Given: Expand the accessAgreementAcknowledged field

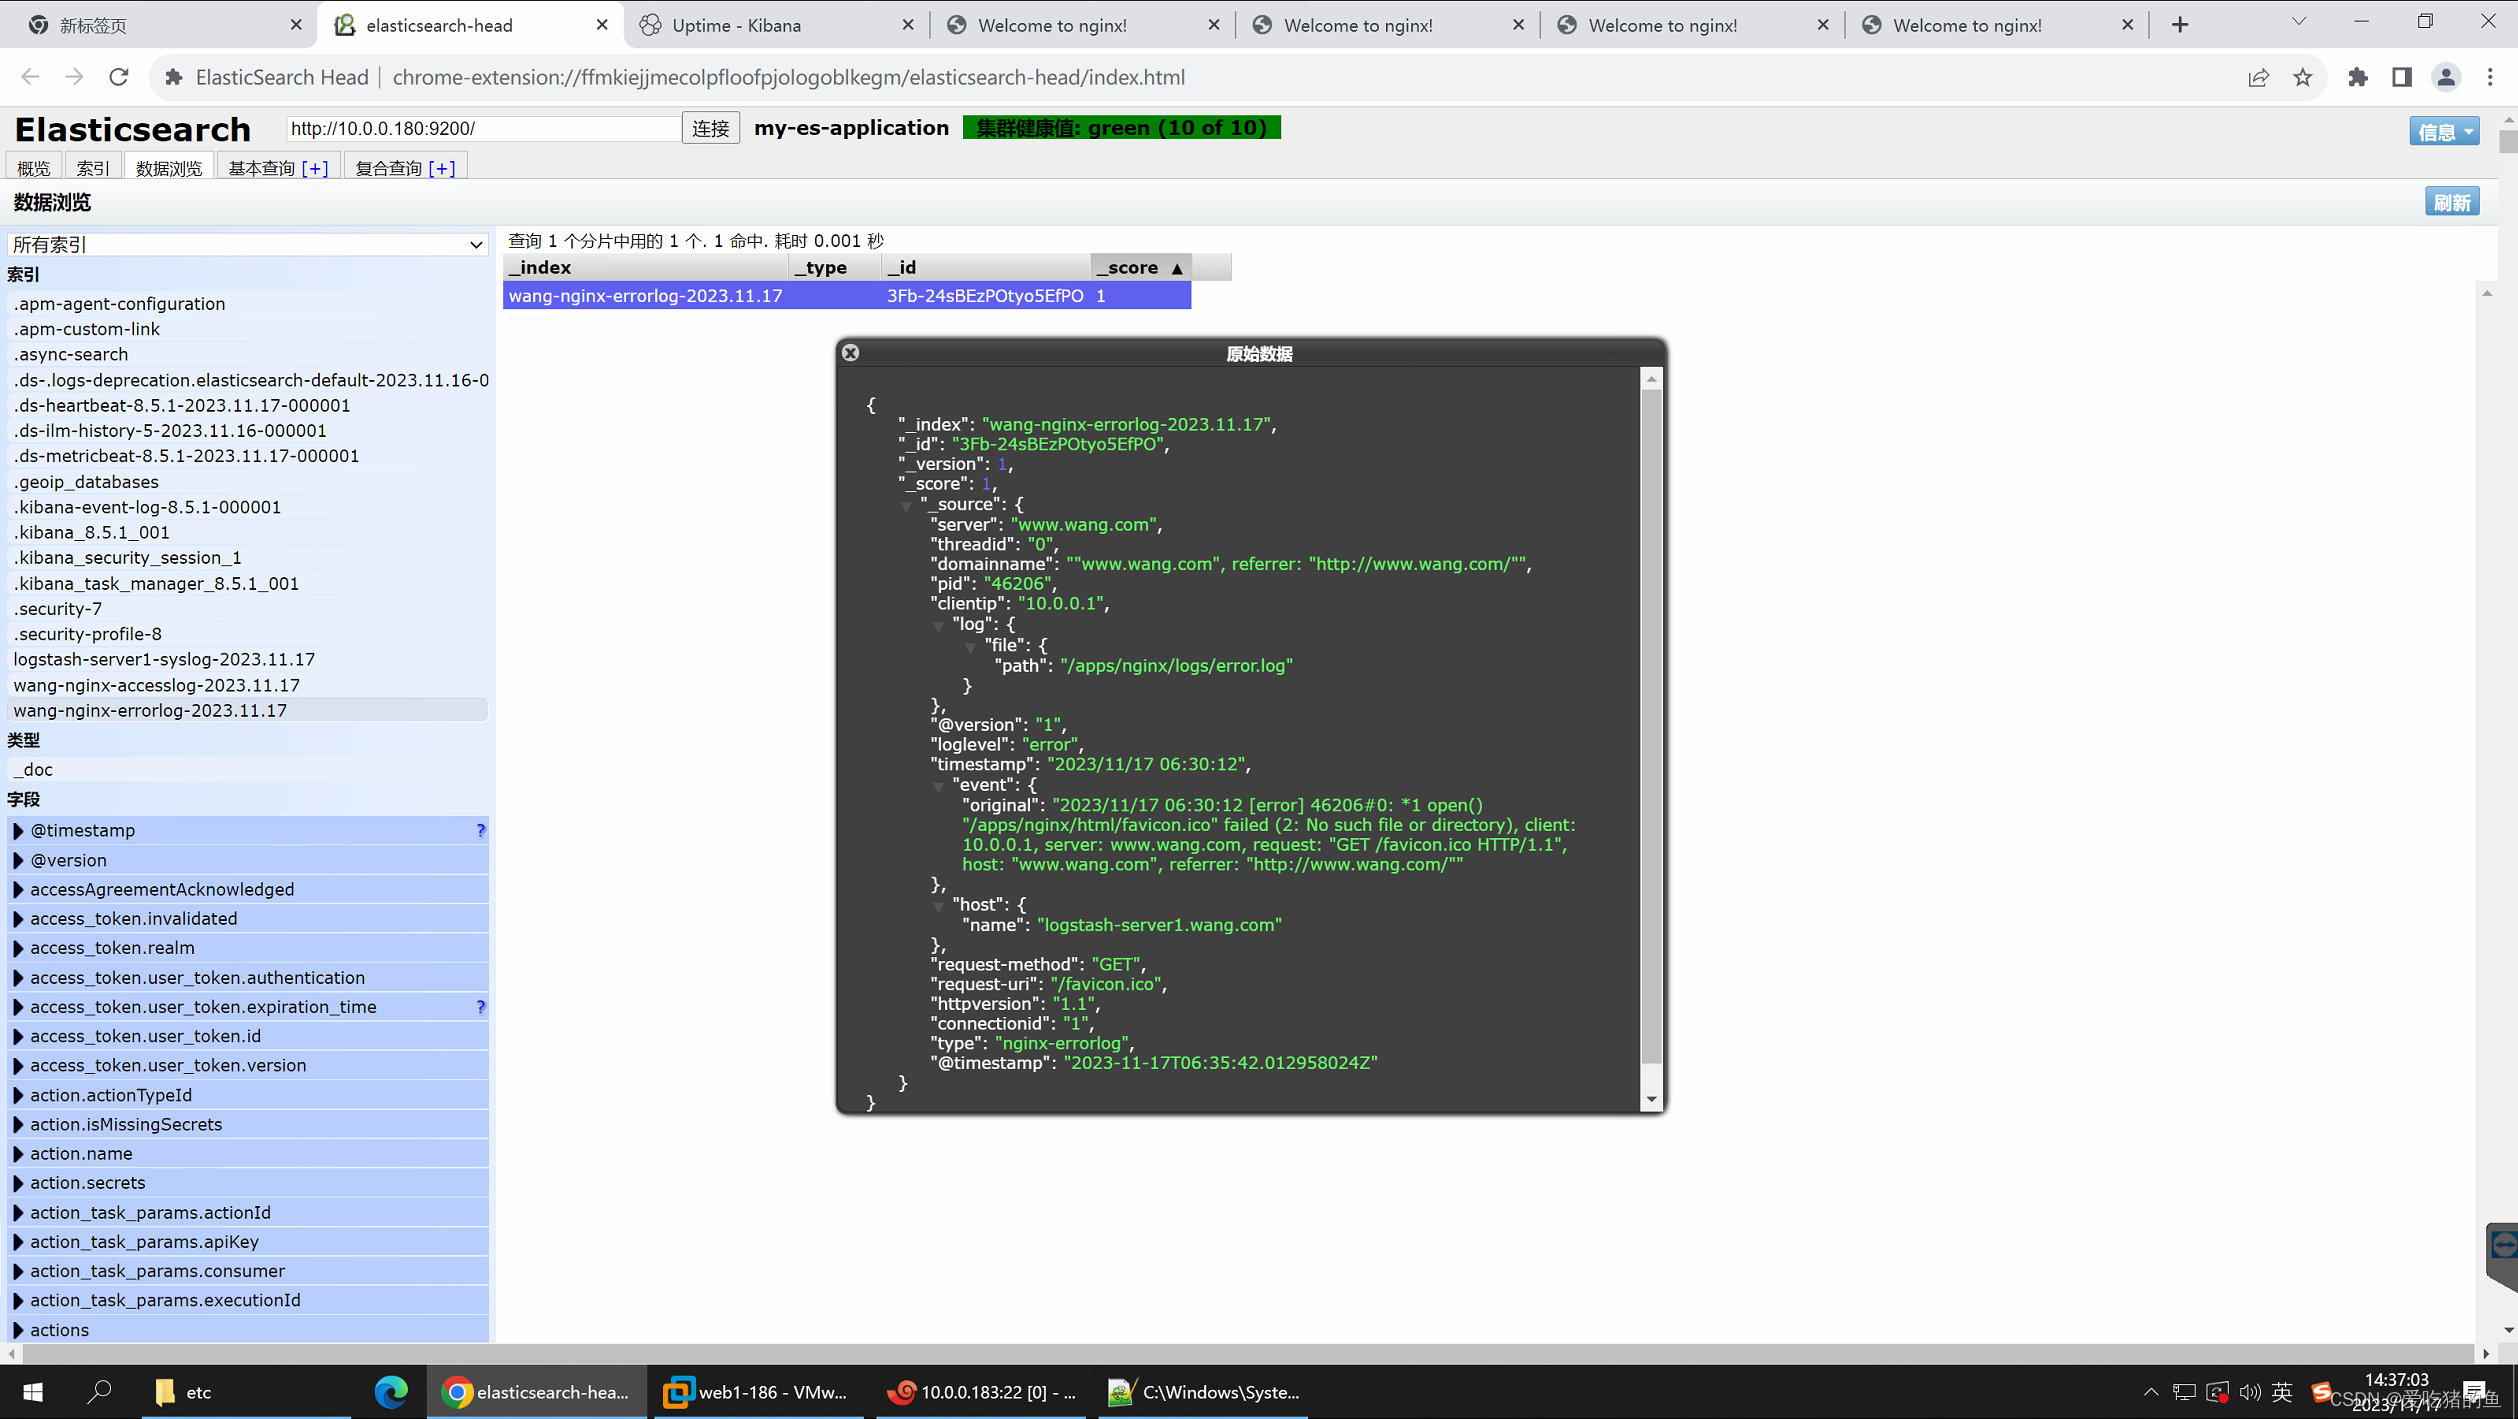Looking at the screenshot, I should [x=18, y=890].
